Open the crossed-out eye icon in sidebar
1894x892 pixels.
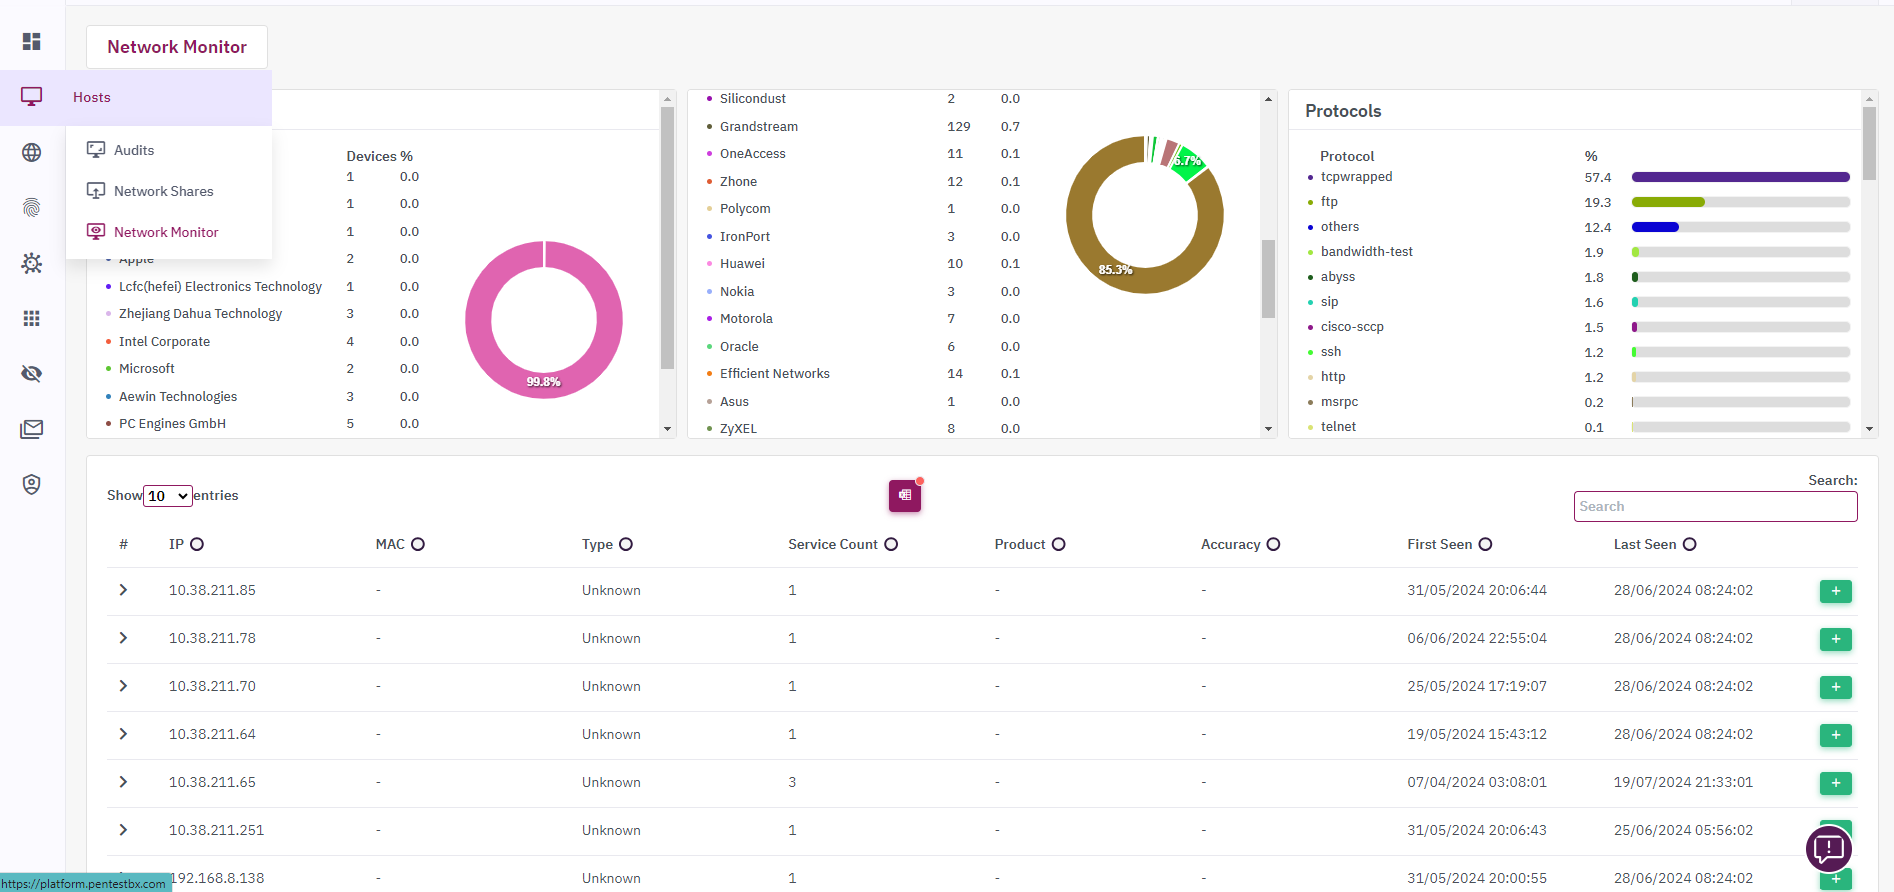click(32, 374)
